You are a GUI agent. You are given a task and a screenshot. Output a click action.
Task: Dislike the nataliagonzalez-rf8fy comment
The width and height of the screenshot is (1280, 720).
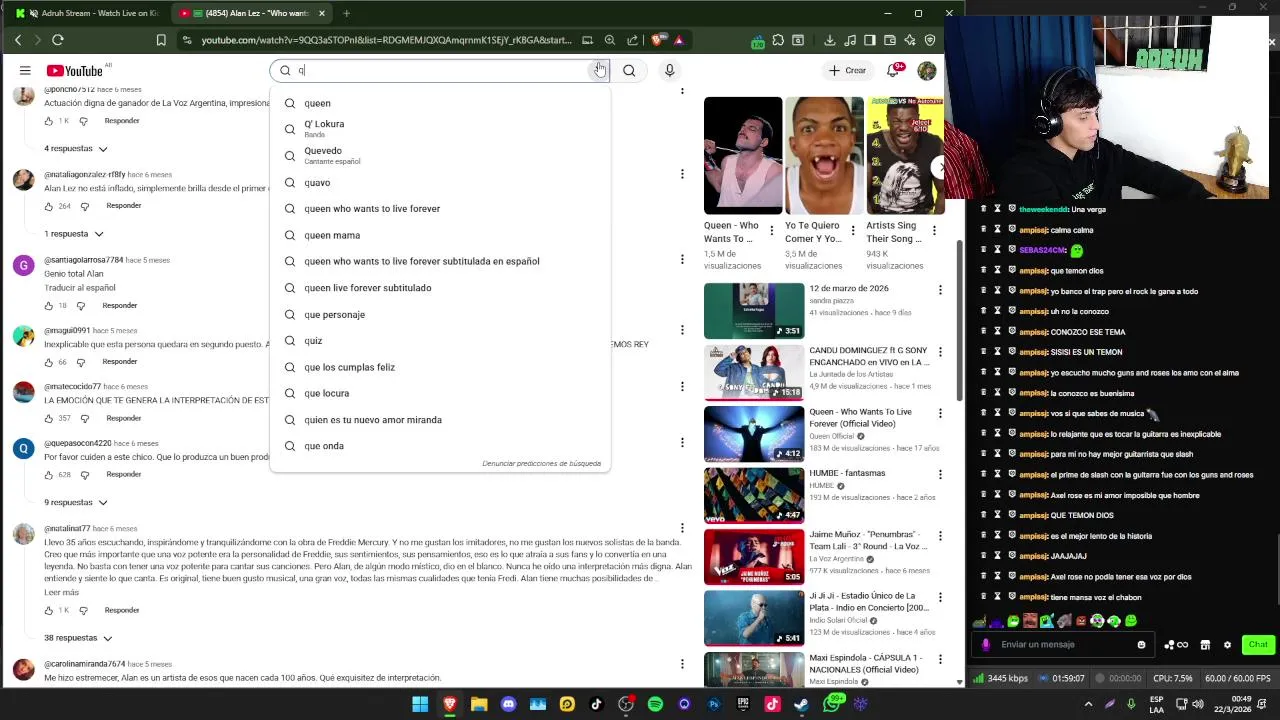(84, 206)
